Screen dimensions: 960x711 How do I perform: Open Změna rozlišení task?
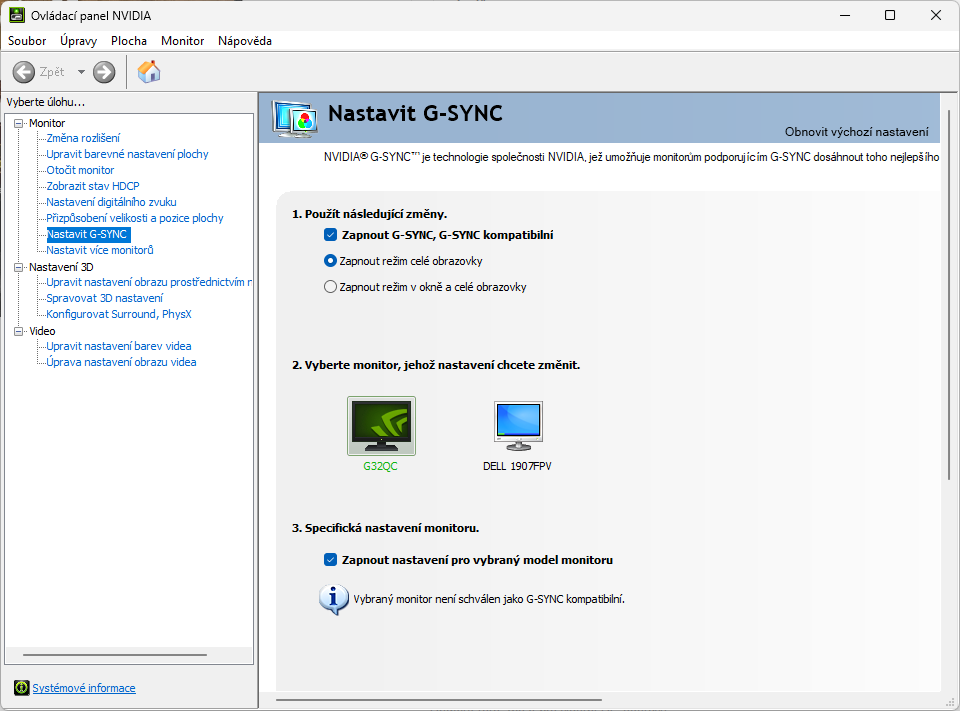click(83, 138)
